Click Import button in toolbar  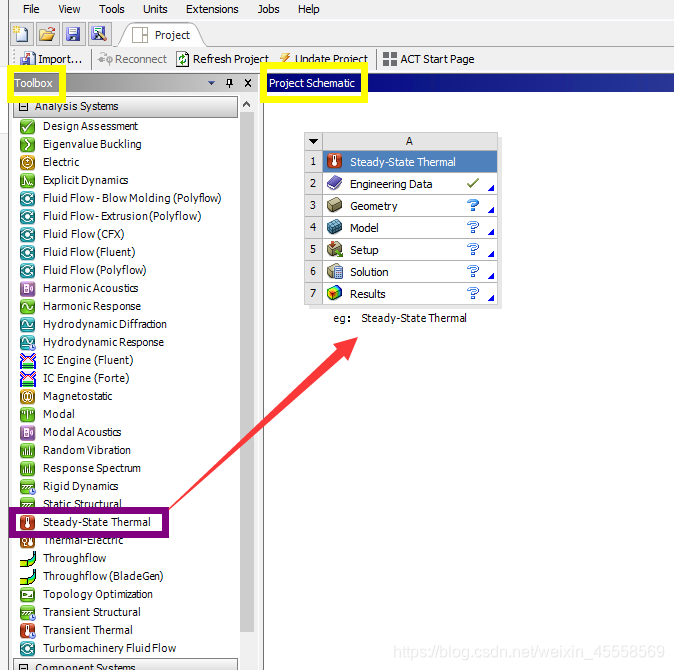[x=51, y=59]
